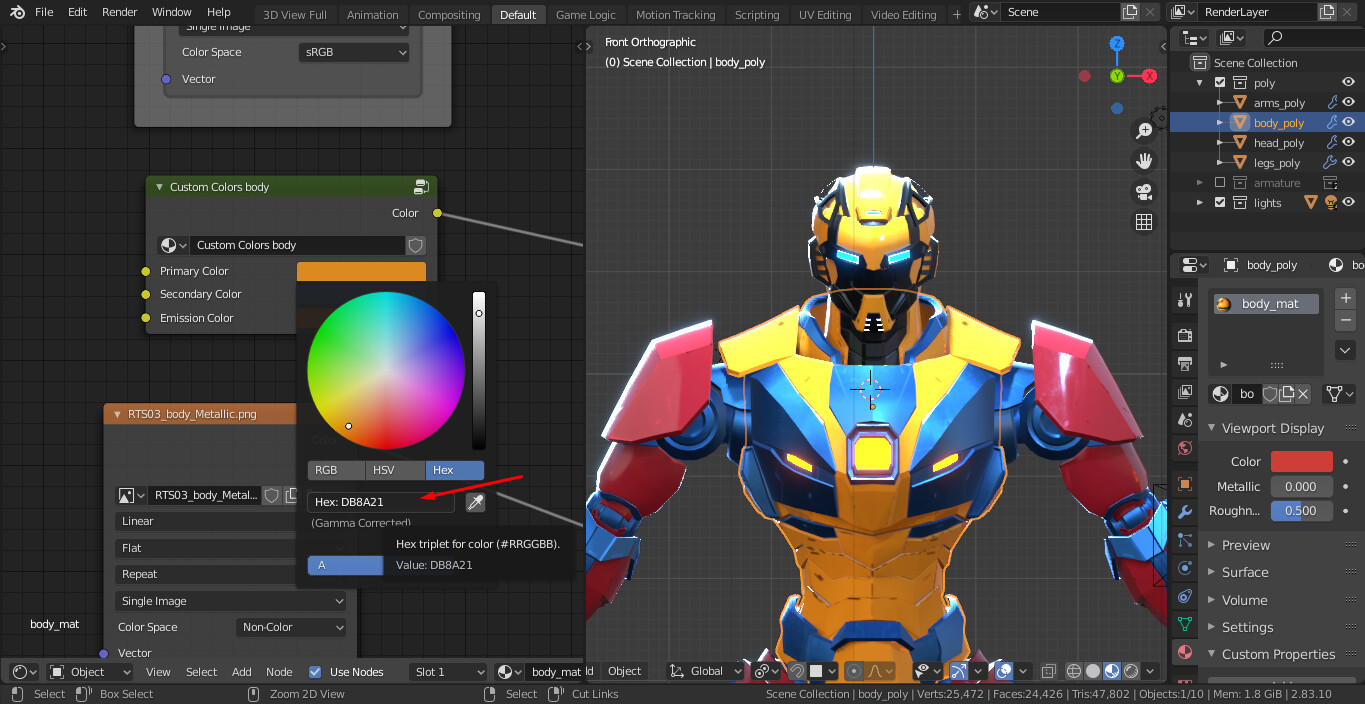
Task: Open the Non-Color color space dropdown
Action: (x=291, y=627)
